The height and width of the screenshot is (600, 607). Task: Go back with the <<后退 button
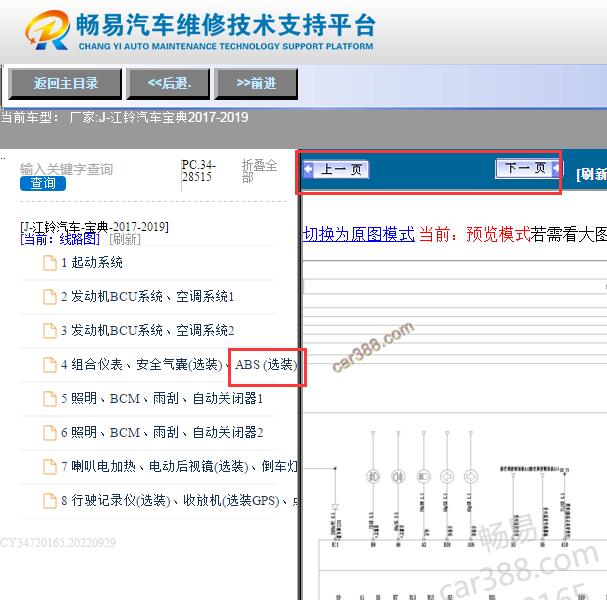coord(168,84)
